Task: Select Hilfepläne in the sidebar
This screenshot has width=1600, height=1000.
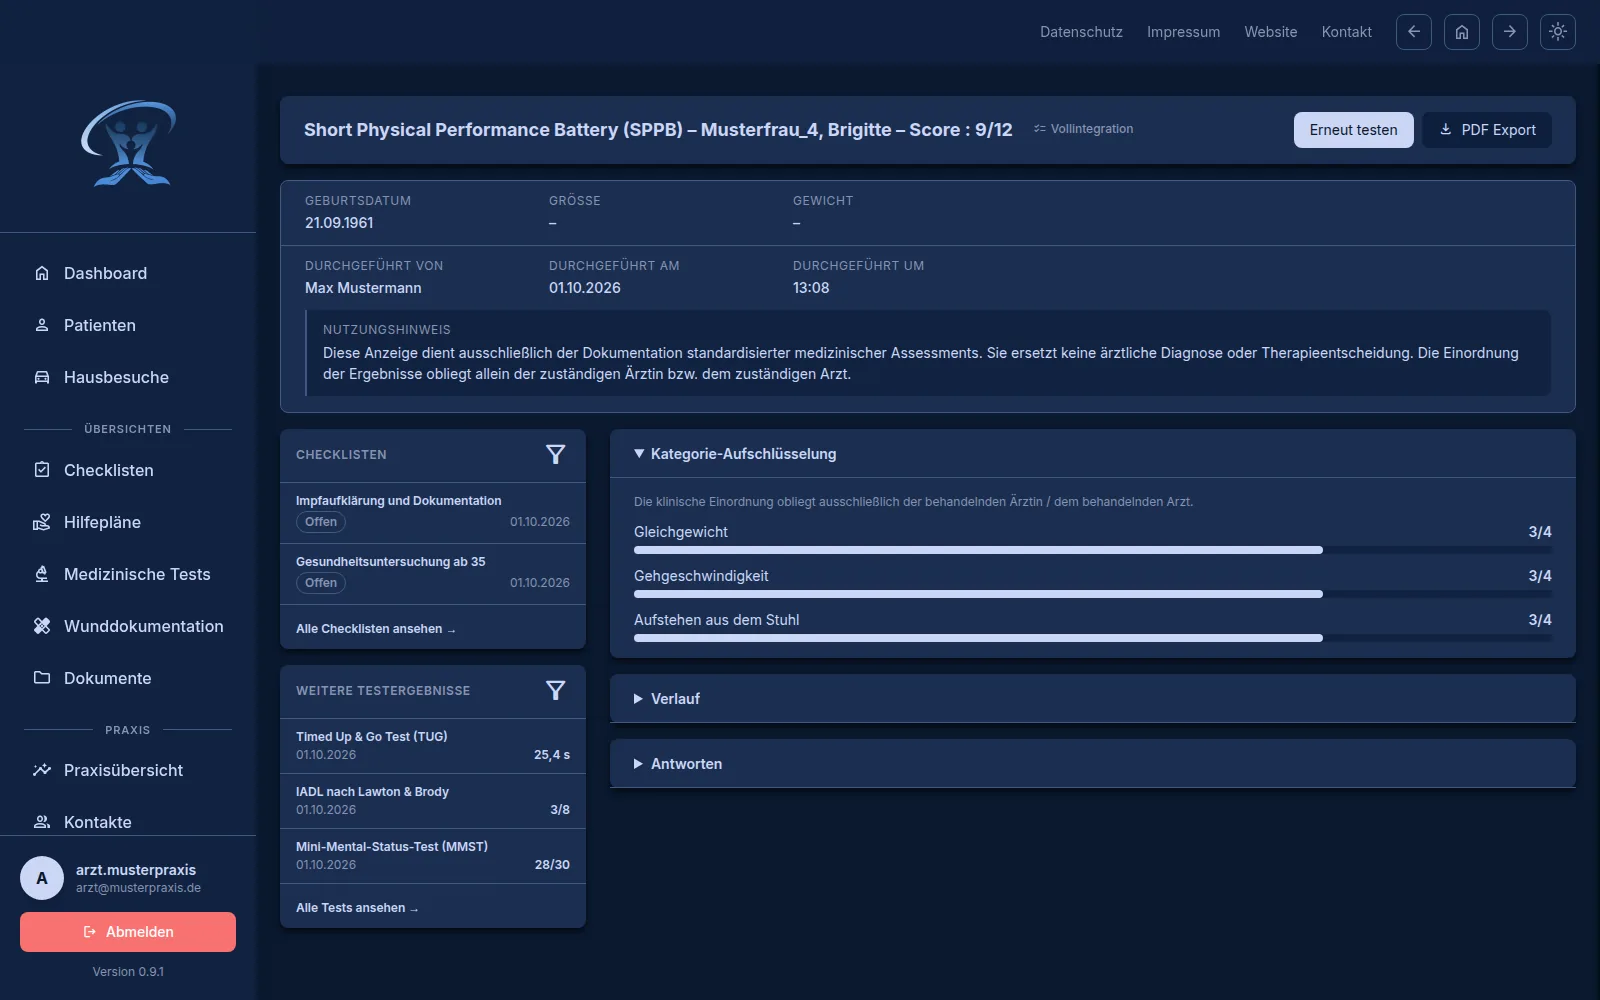Action: click(128, 522)
